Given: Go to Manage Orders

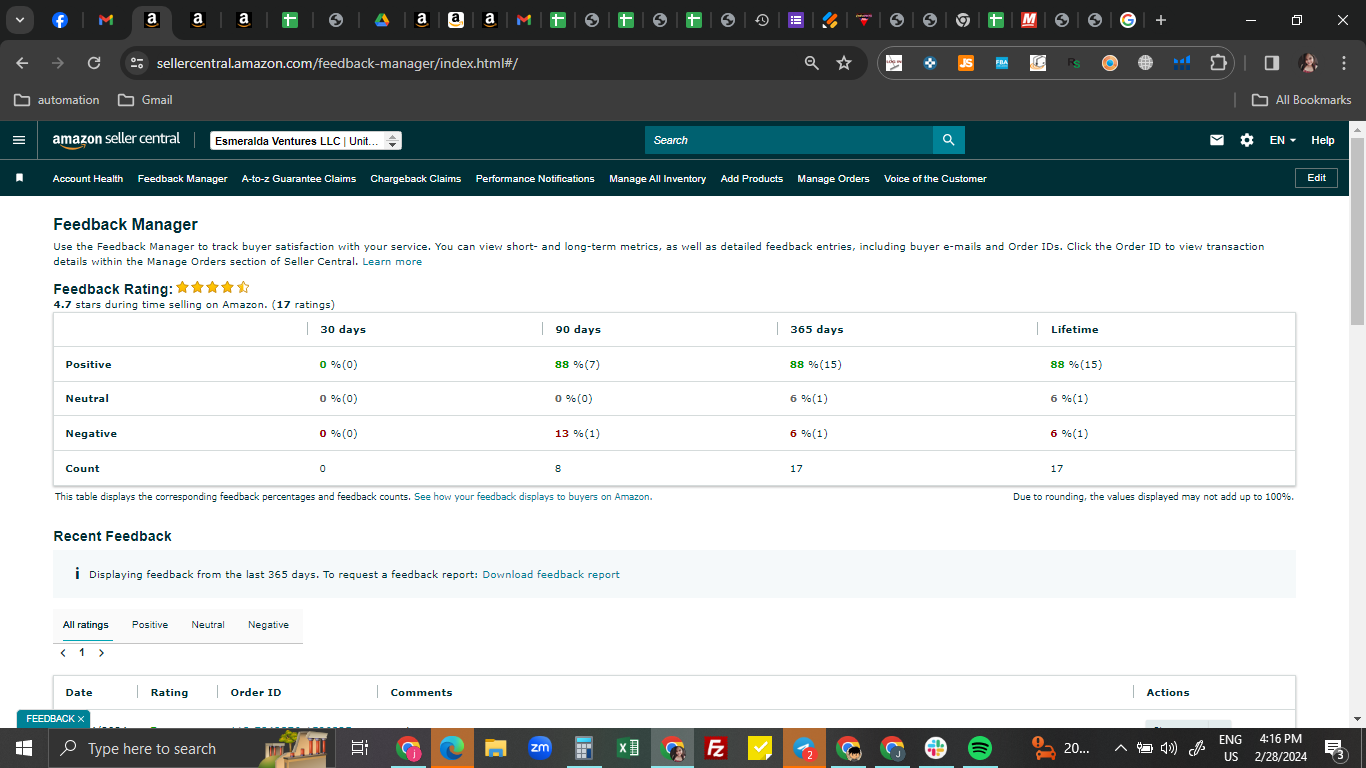Looking at the screenshot, I should (834, 178).
